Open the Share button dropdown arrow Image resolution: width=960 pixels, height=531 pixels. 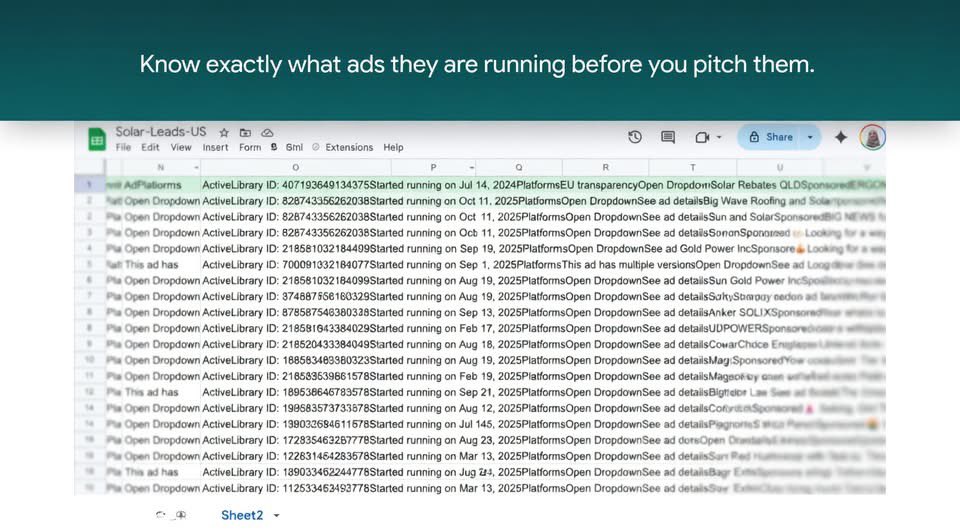point(810,137)
